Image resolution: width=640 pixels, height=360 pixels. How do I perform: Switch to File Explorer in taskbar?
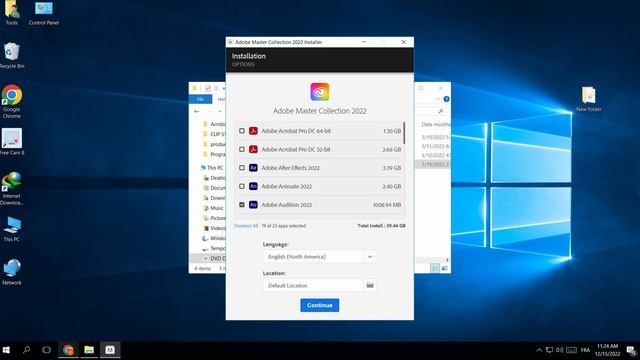click(89, 350)
